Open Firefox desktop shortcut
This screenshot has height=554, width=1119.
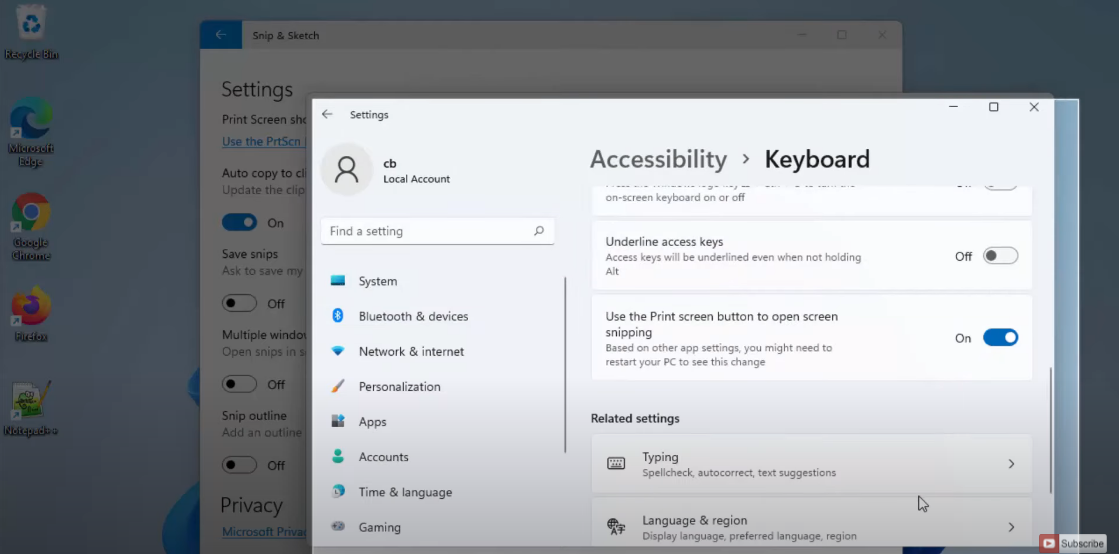coord(31,308)
